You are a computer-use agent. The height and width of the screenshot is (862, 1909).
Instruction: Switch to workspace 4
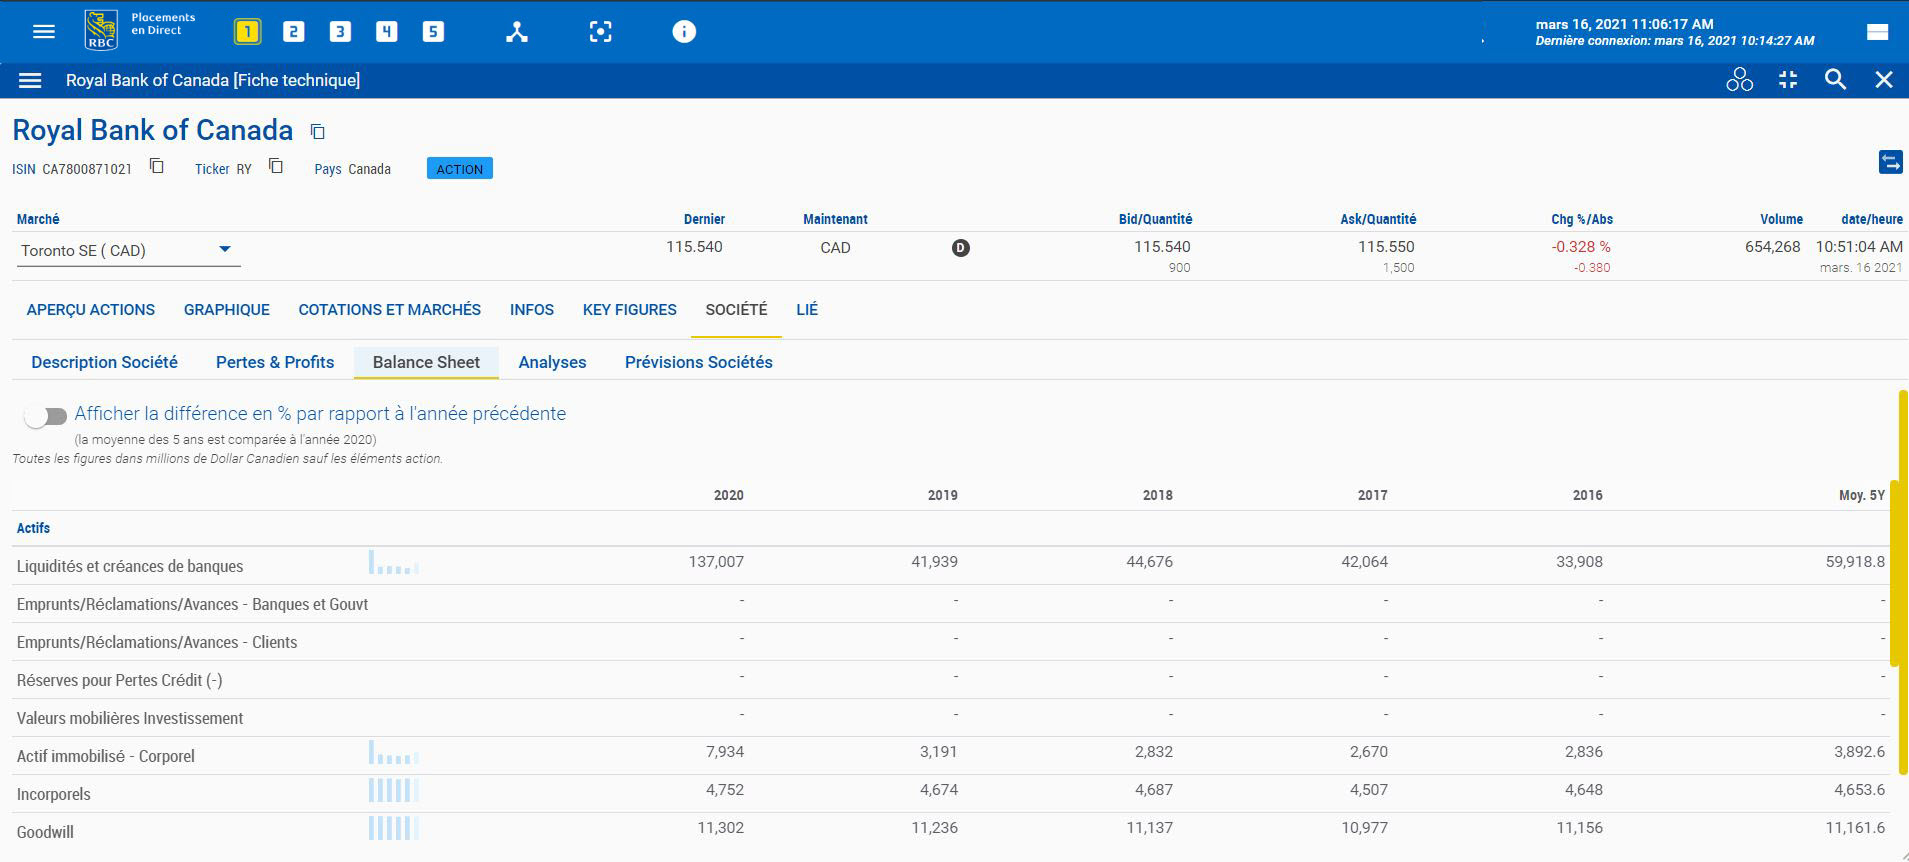[386, 32]
